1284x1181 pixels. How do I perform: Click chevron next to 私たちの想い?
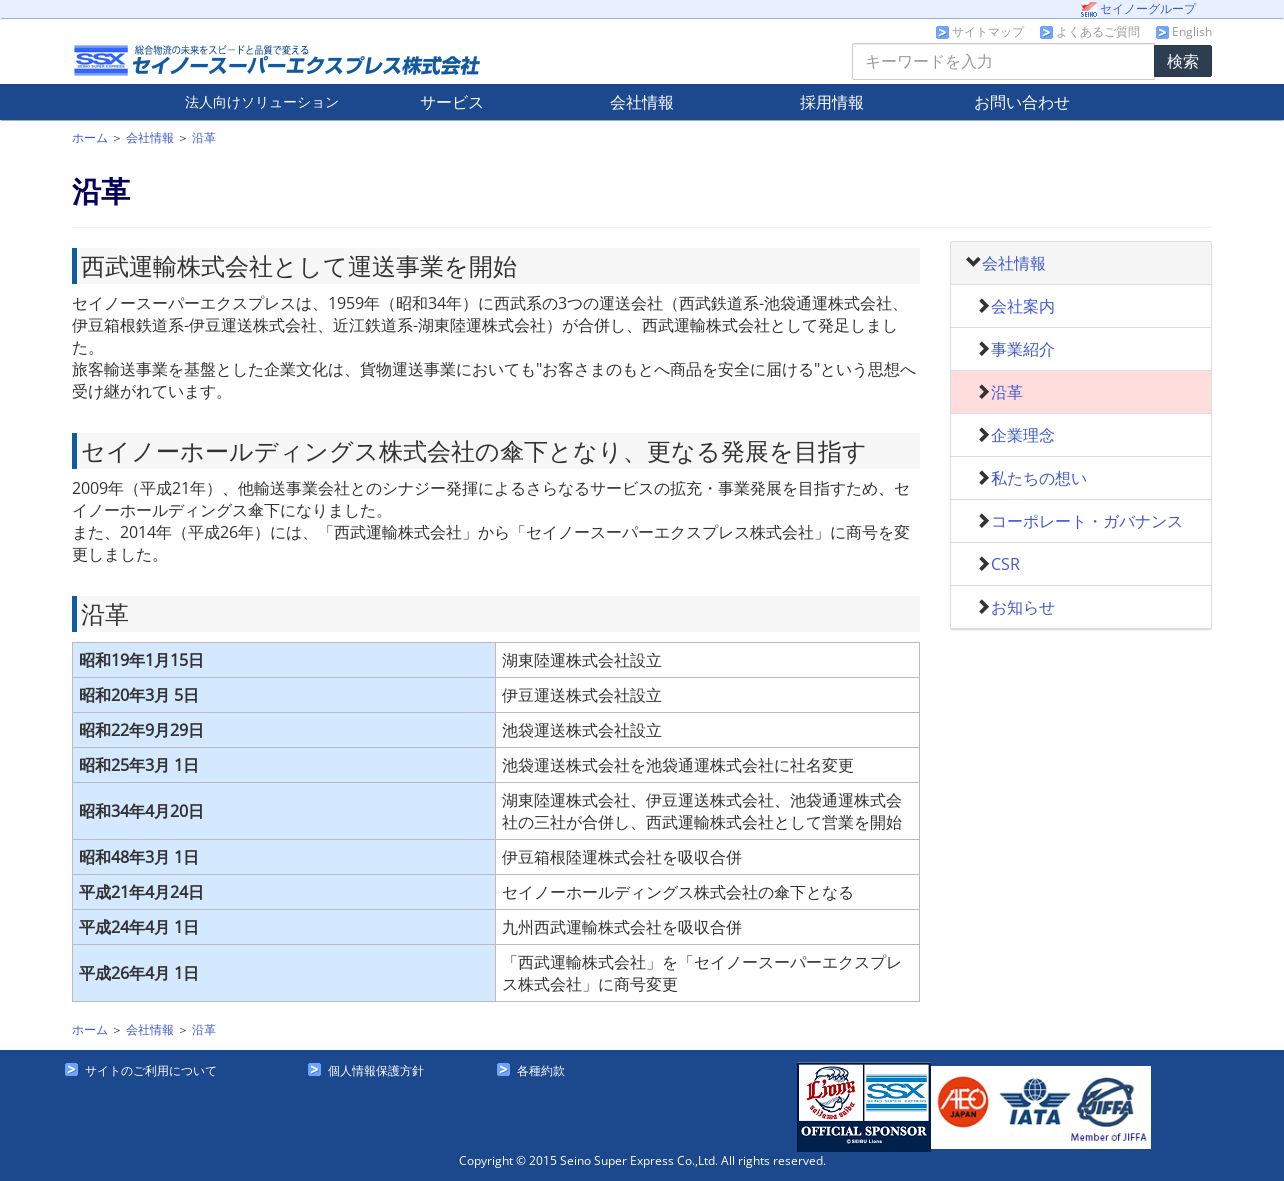tap(984, 478)
